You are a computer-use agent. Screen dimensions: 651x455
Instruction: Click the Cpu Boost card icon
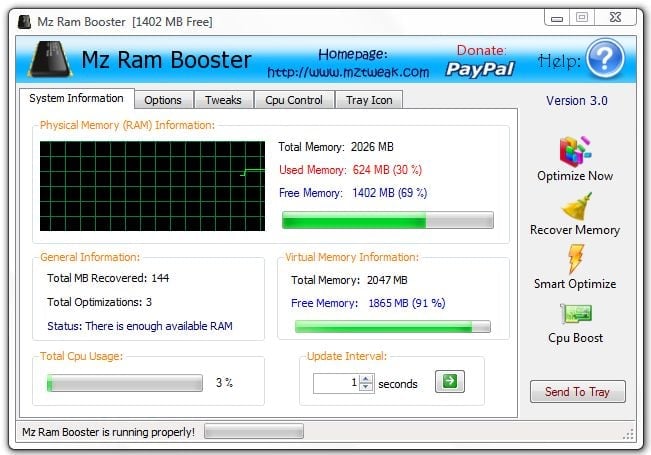tap(576, 314)
